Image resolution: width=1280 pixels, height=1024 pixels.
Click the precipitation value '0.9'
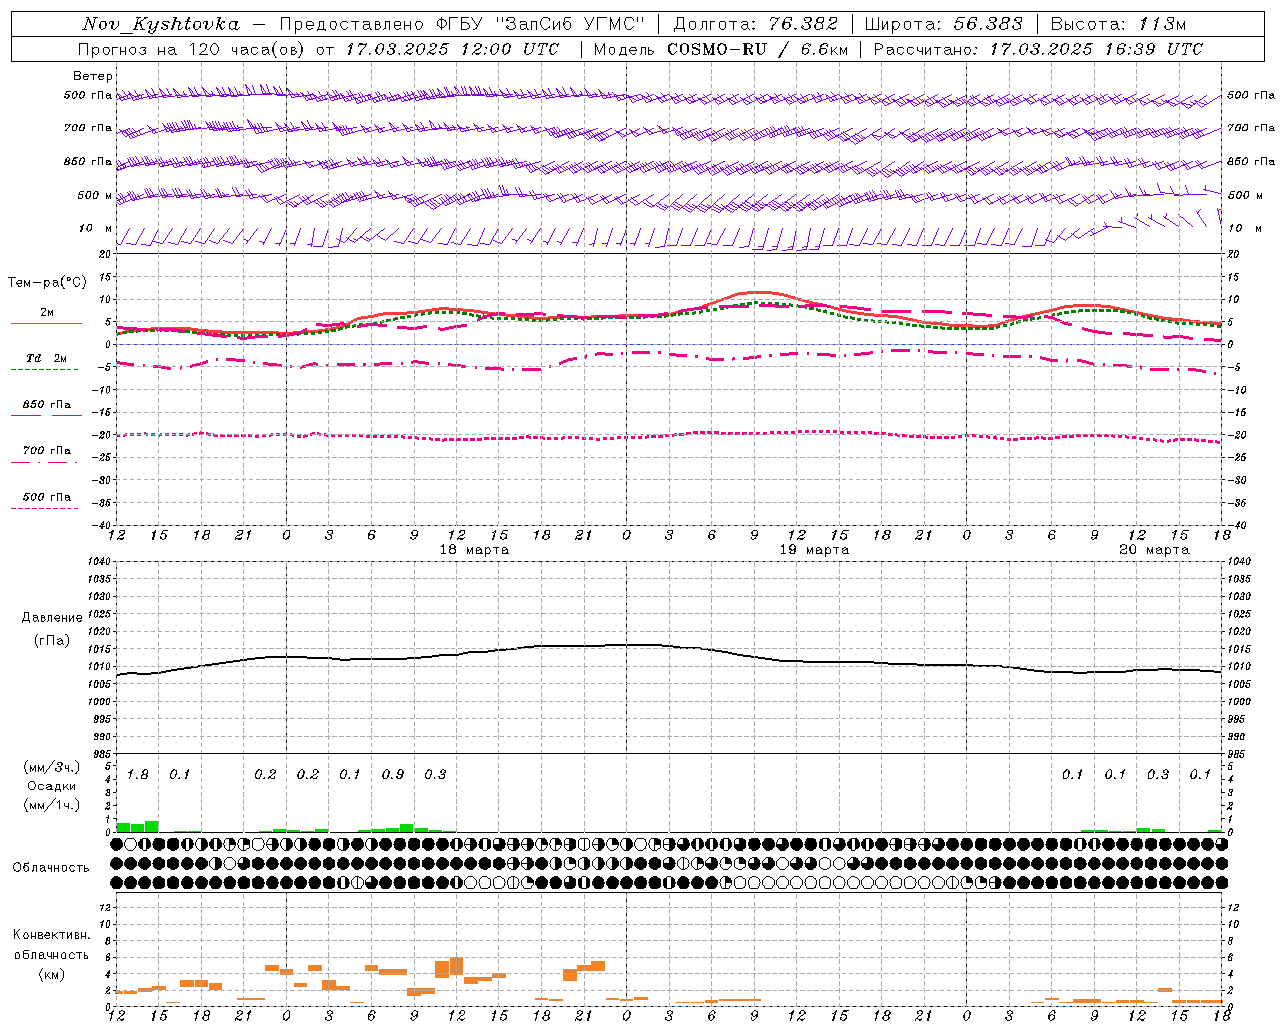[x=393, y=774]
